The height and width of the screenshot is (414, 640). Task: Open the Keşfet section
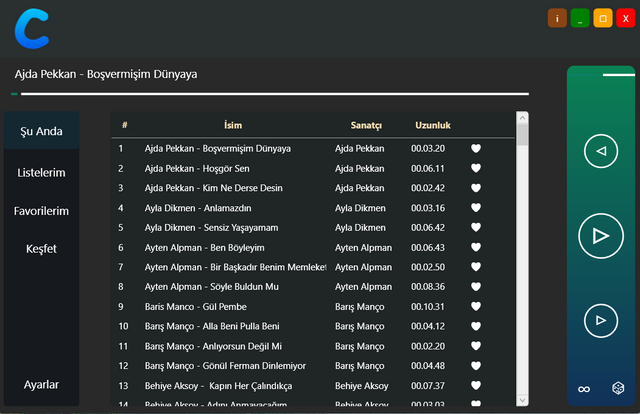click(x=42, y=249)
